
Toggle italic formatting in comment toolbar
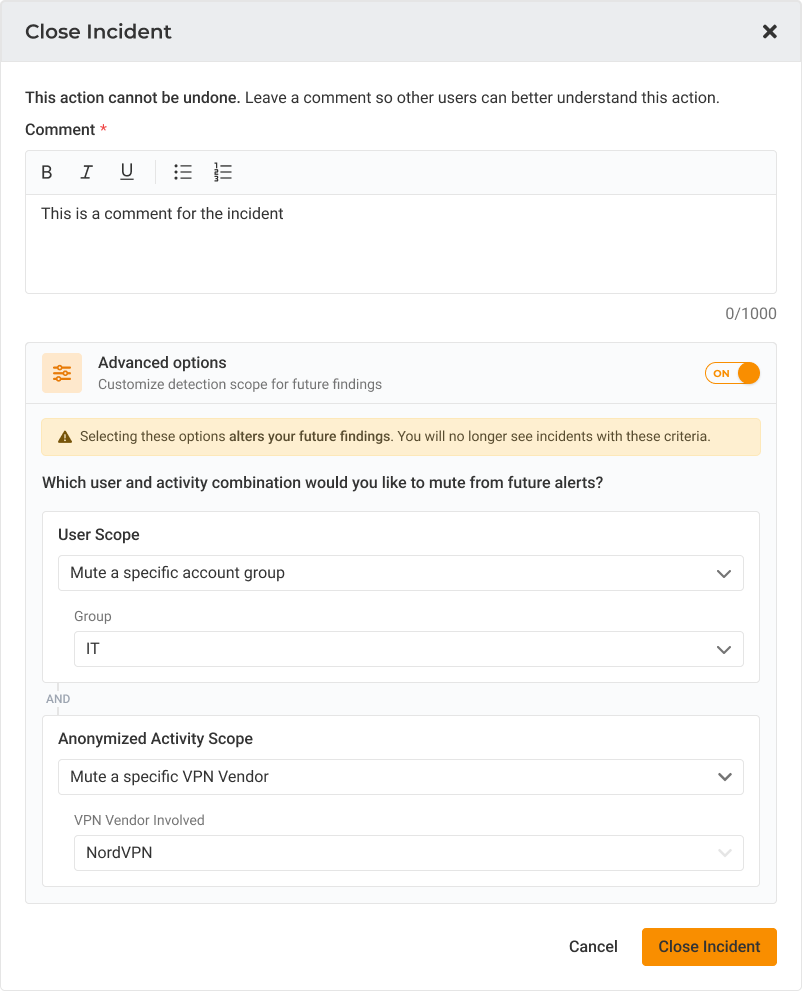(87, 172)
